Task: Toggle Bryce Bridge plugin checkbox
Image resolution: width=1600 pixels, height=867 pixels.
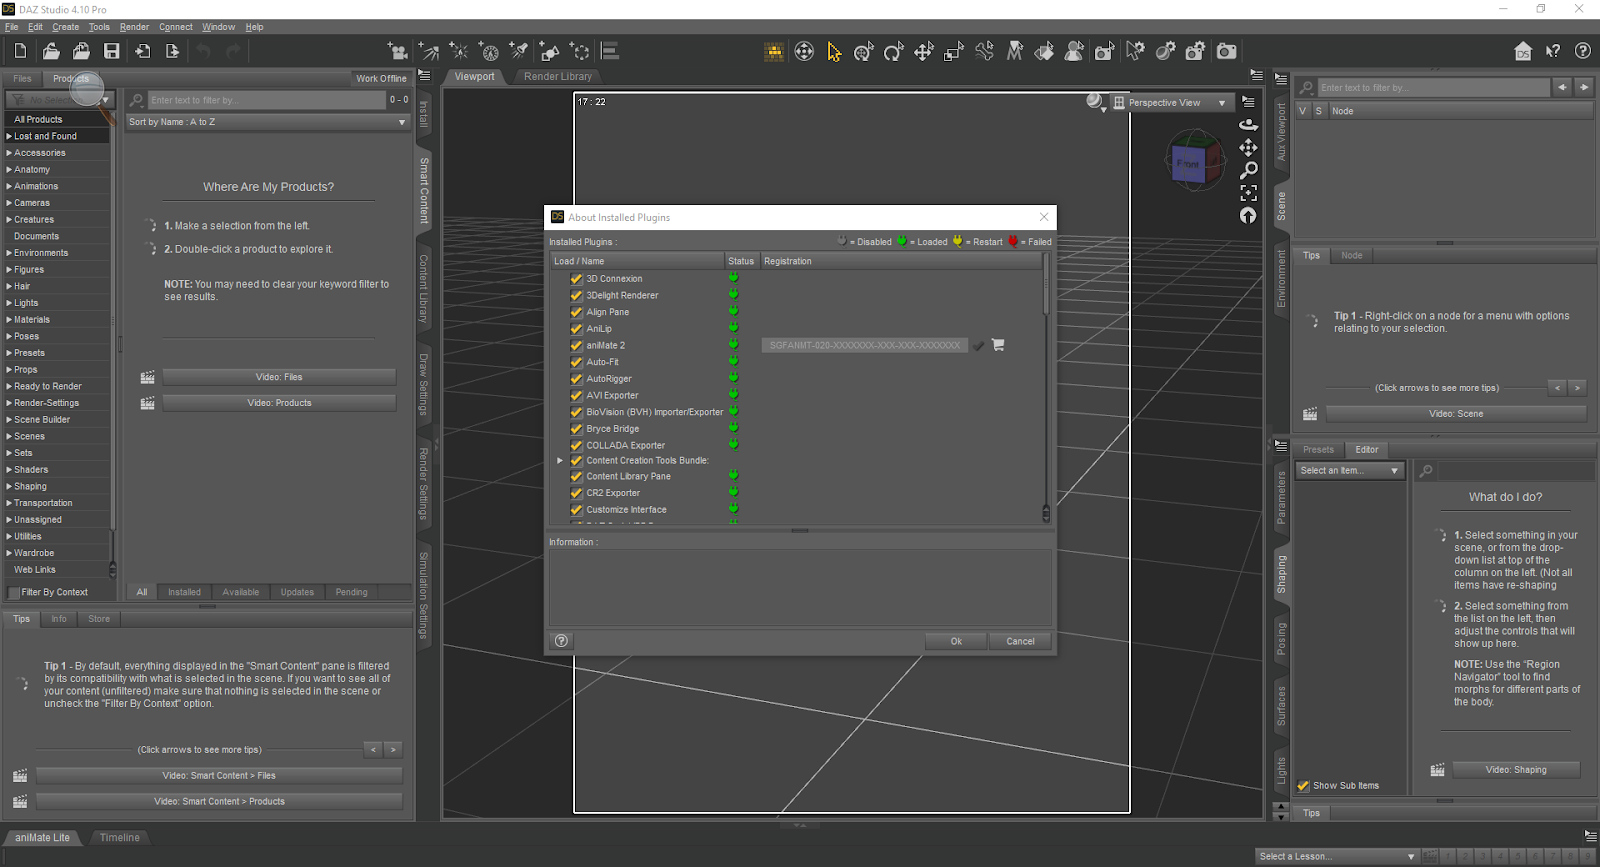Action: pyautogui.click(x=576, y=429)
